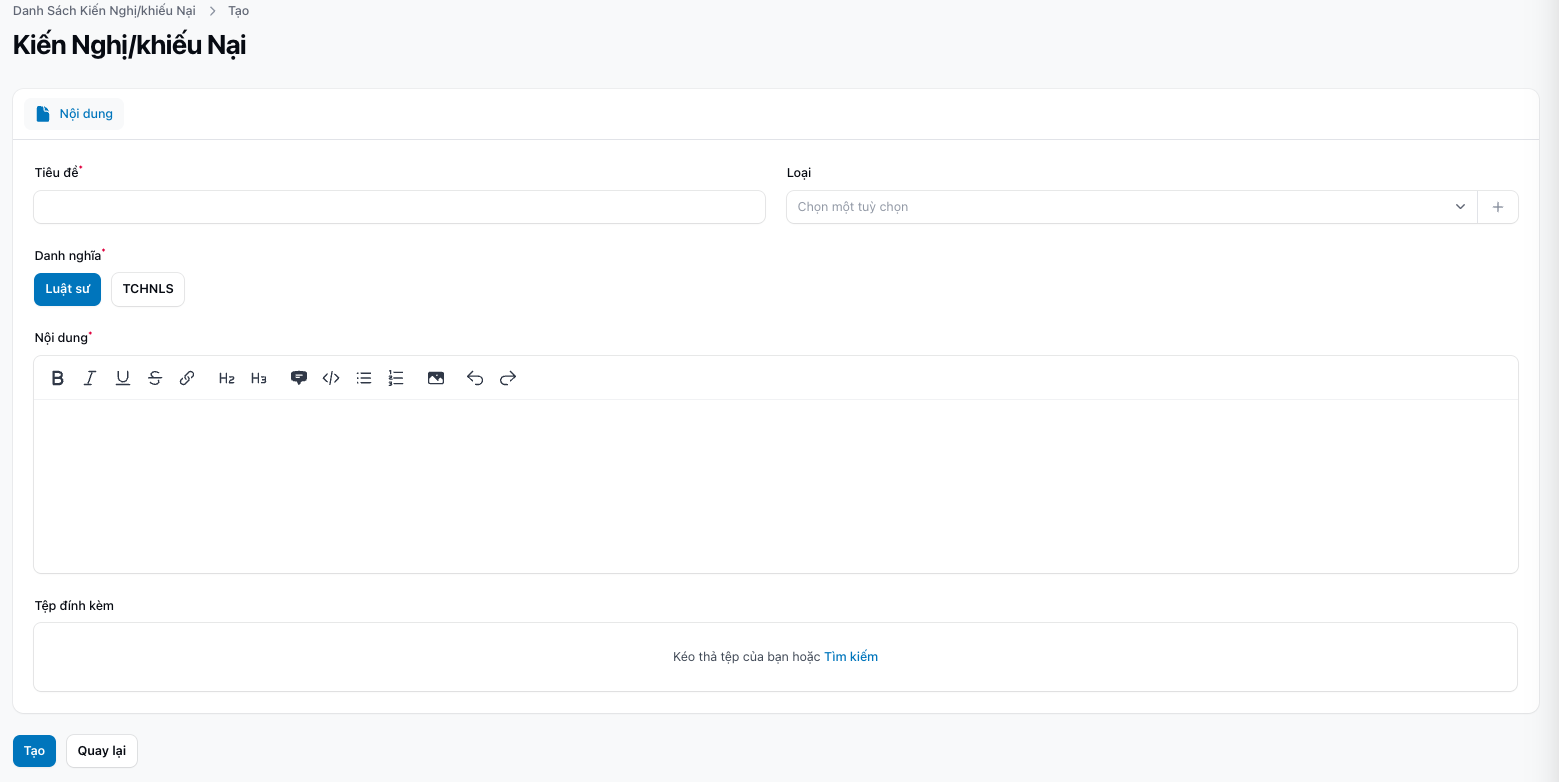The image size is (1559, 782).
Task: Create a bulleted list
Action: 364,378
